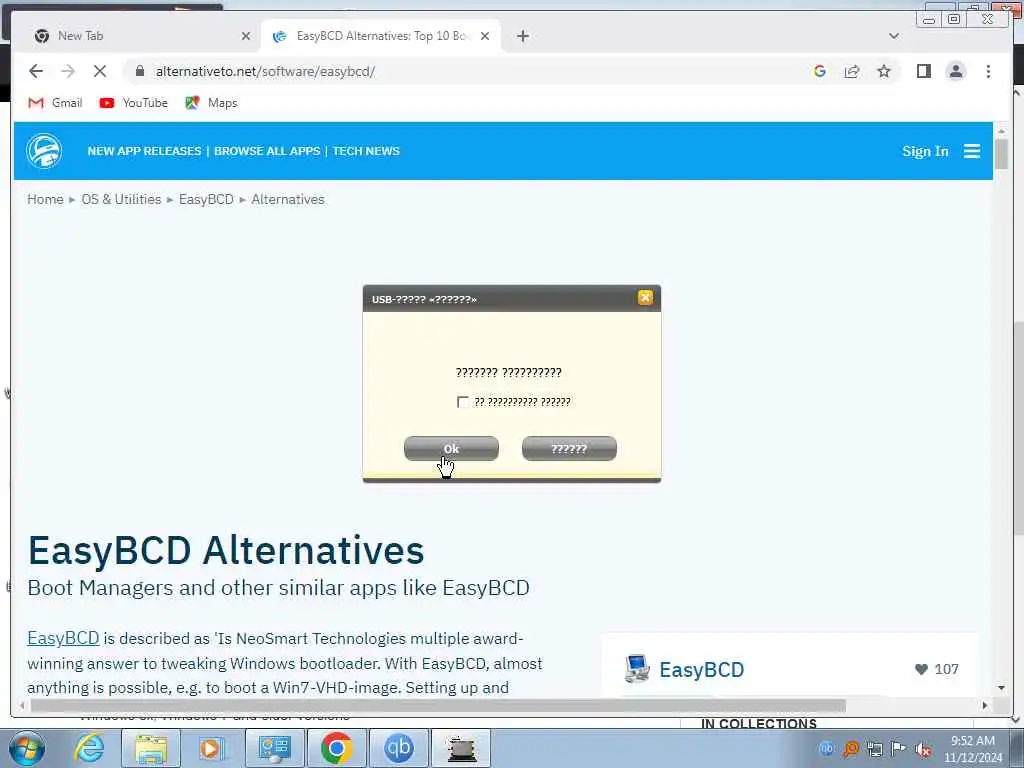Open BROWSE ALL APPS menu item
This screenshot has height=768, width=1024.
pos(267,151)
